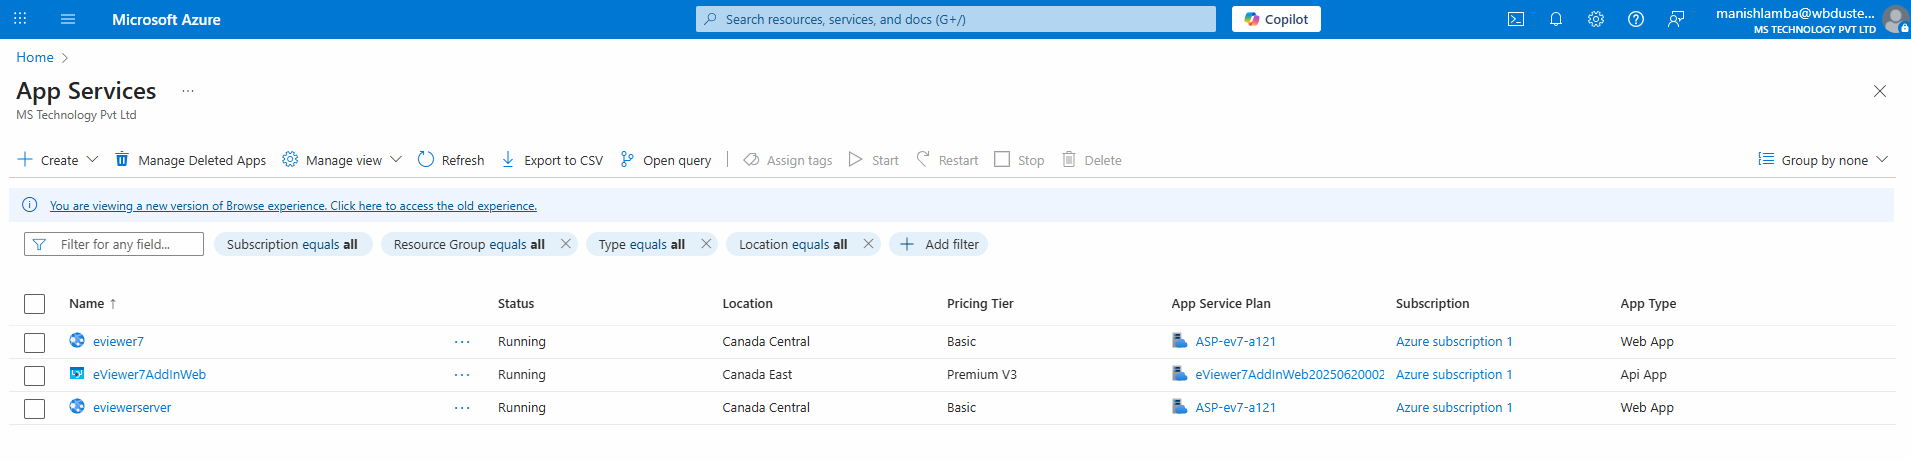Click the Start command
1911x462 pixels.
(x=873, y=160)
